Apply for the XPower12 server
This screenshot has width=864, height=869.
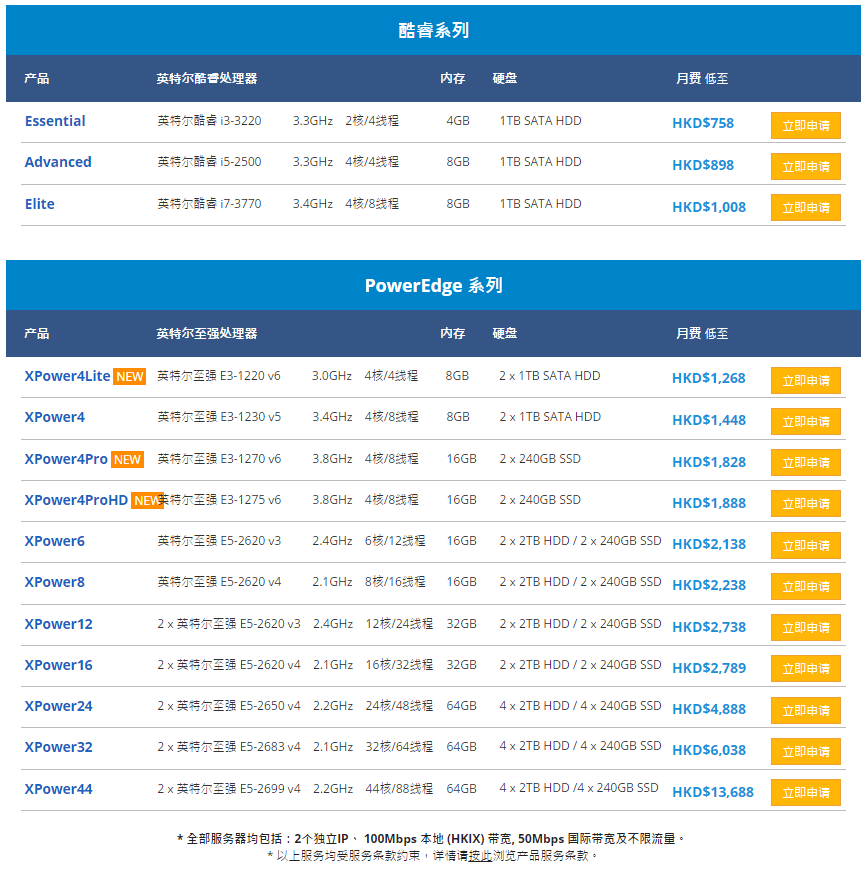(805, 627)
